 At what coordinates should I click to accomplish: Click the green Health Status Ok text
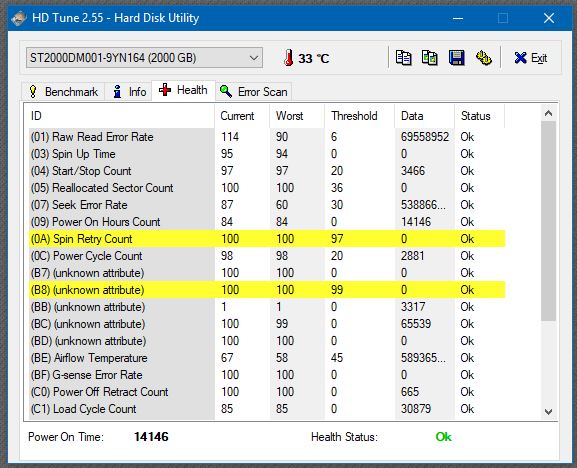[443, 437]
